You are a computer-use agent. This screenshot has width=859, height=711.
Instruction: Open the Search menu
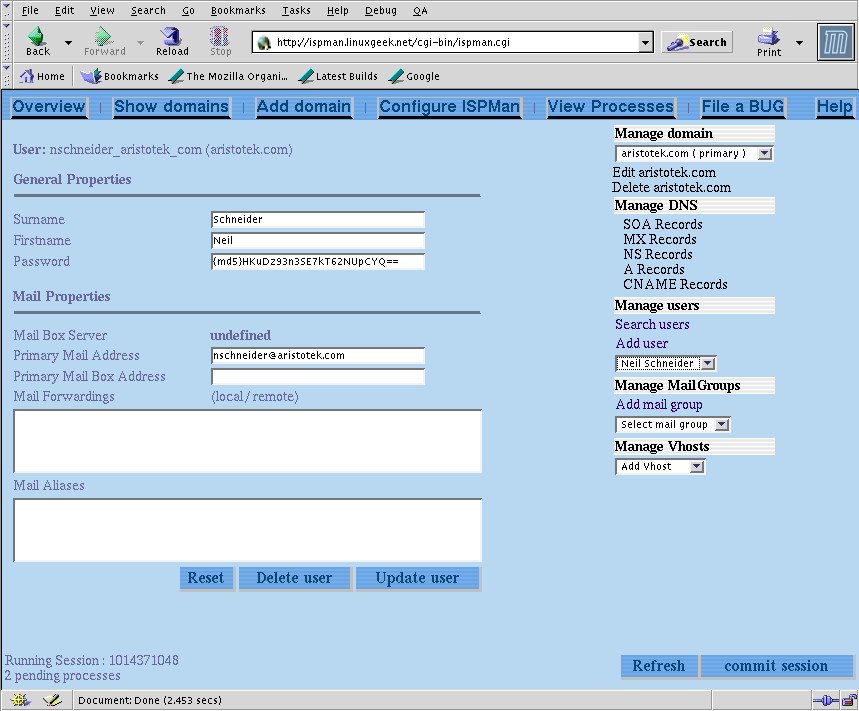coord(148,10)
